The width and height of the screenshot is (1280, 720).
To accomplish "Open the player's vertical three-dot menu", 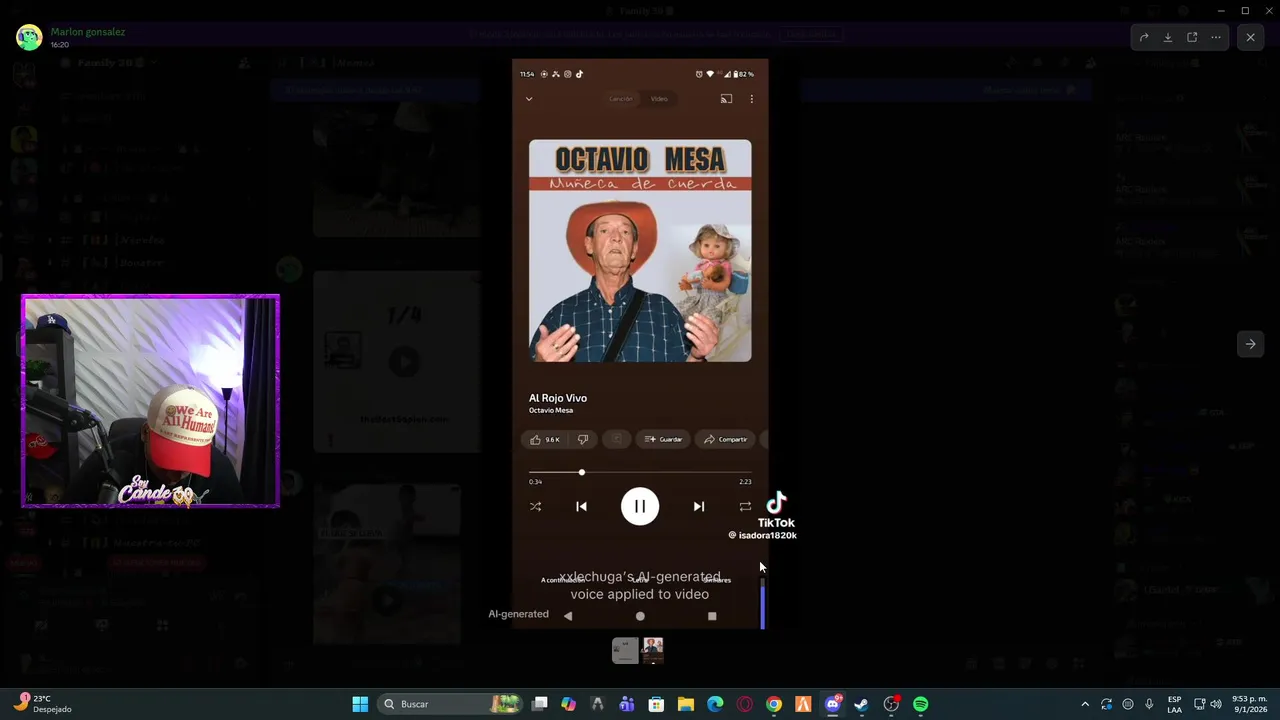I will pyautogui.click(x=751, y=99).
